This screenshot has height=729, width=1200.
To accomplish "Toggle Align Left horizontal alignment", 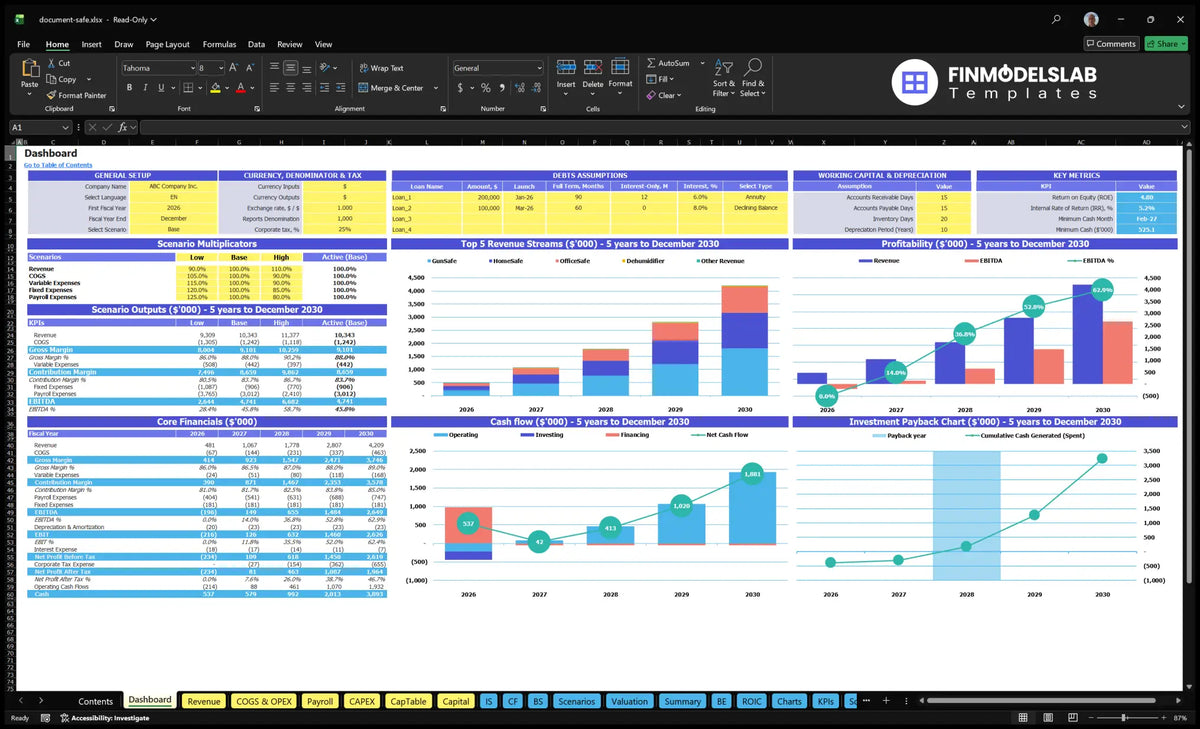I will tap(273, 88).
